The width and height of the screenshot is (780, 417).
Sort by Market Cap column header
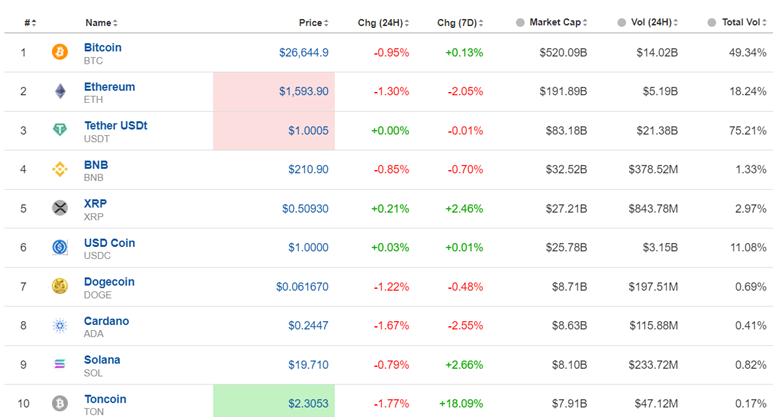[x=558, y=22]
